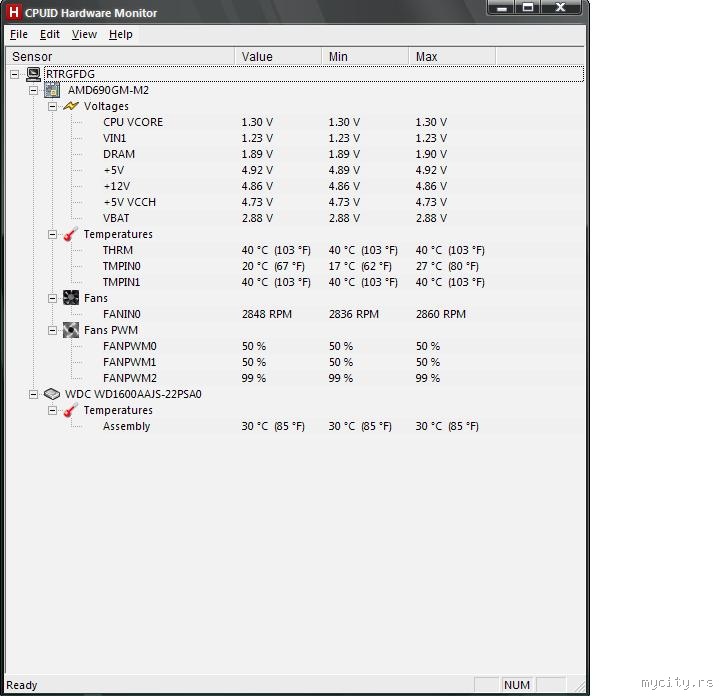Click the thermometer icon under the WDC drive
The height and width of the screenshot is (696, 720).
(x=71, y=410)
